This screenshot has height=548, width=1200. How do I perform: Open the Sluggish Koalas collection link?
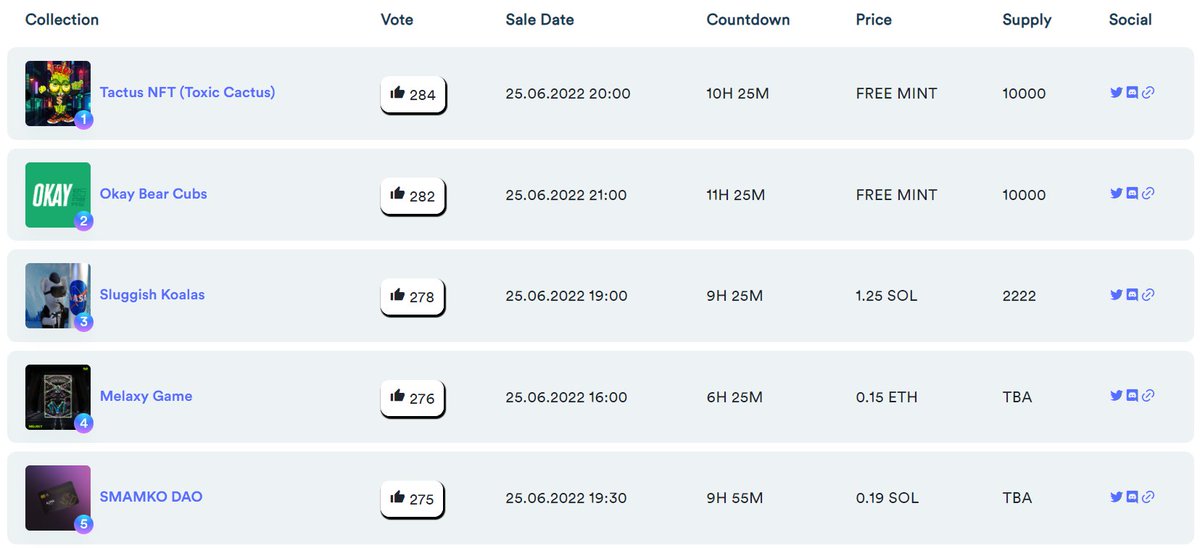(x=152, y=294)
